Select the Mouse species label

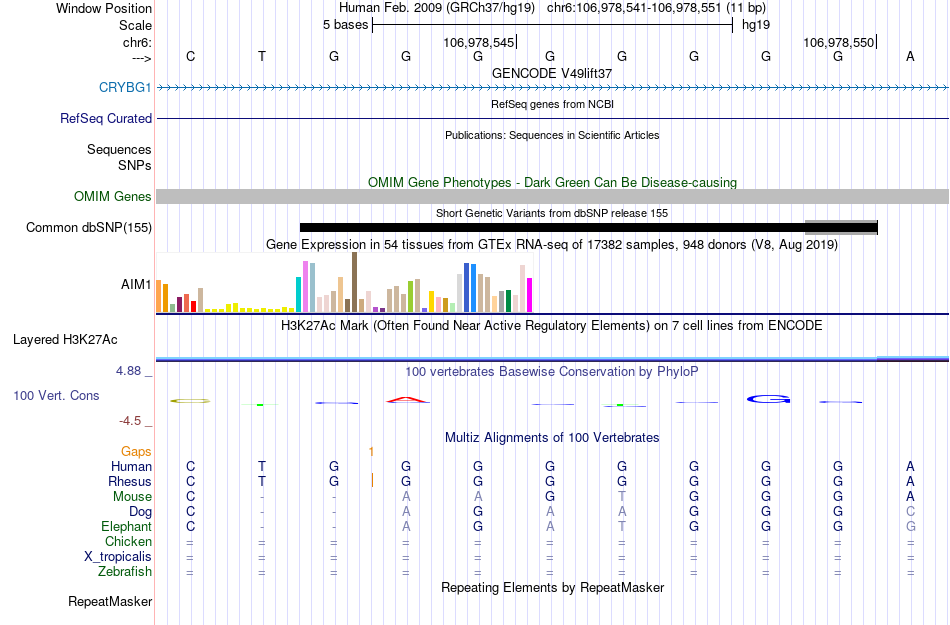132,496
